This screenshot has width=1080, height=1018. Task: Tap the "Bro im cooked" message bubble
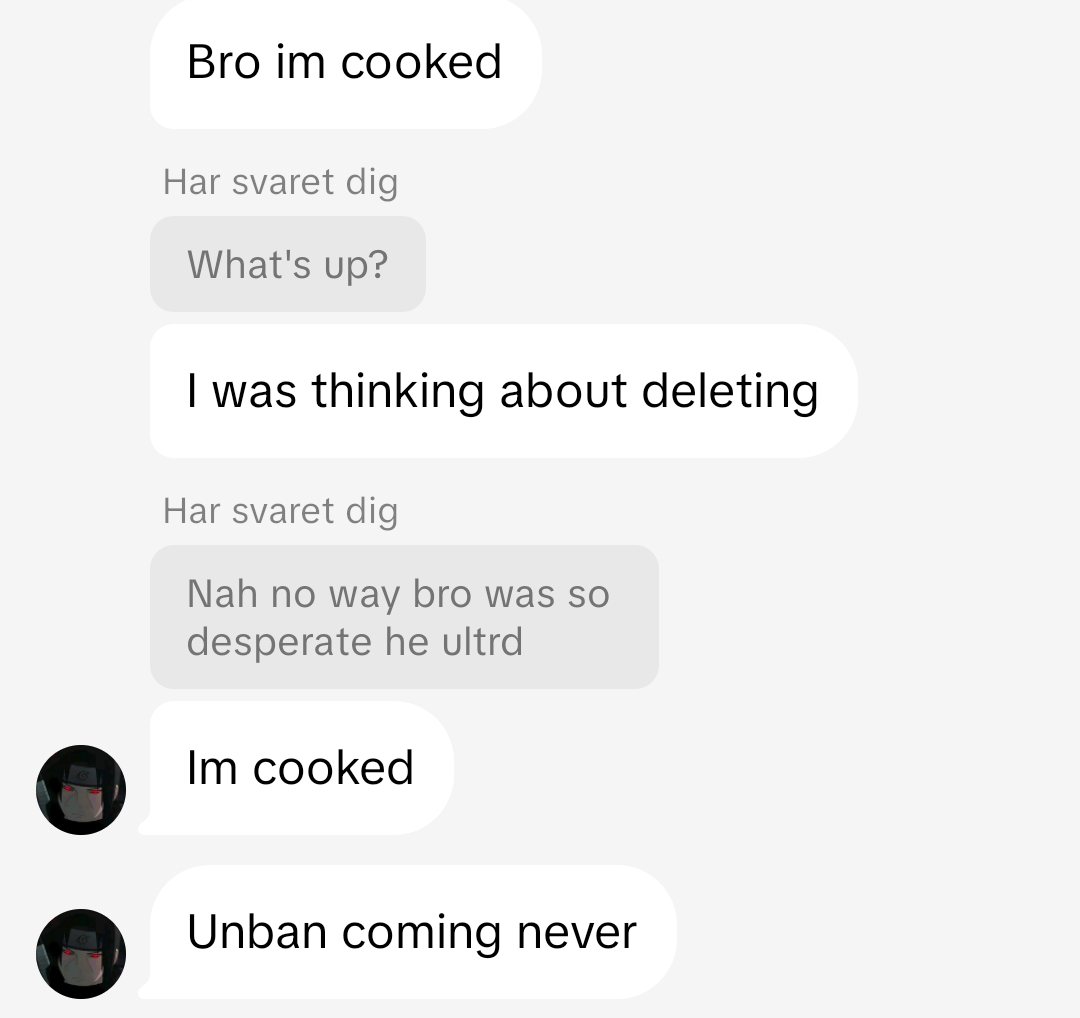tap(345, 63)
